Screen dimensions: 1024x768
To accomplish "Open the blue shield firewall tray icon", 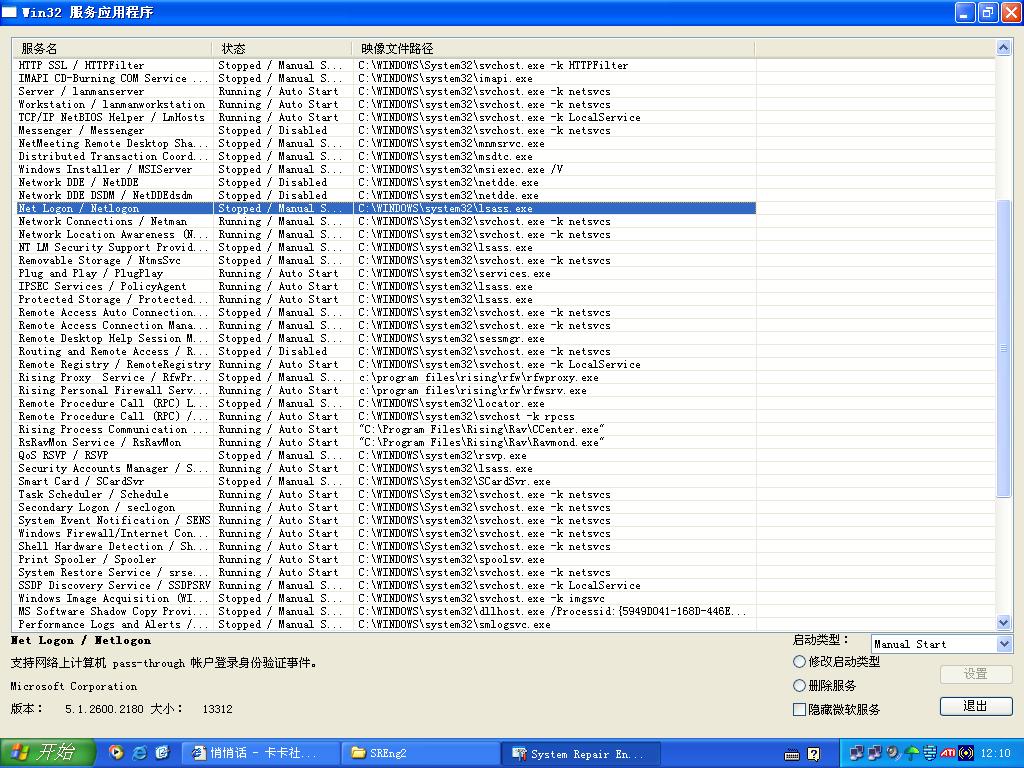I will click(x=930, y=753).
